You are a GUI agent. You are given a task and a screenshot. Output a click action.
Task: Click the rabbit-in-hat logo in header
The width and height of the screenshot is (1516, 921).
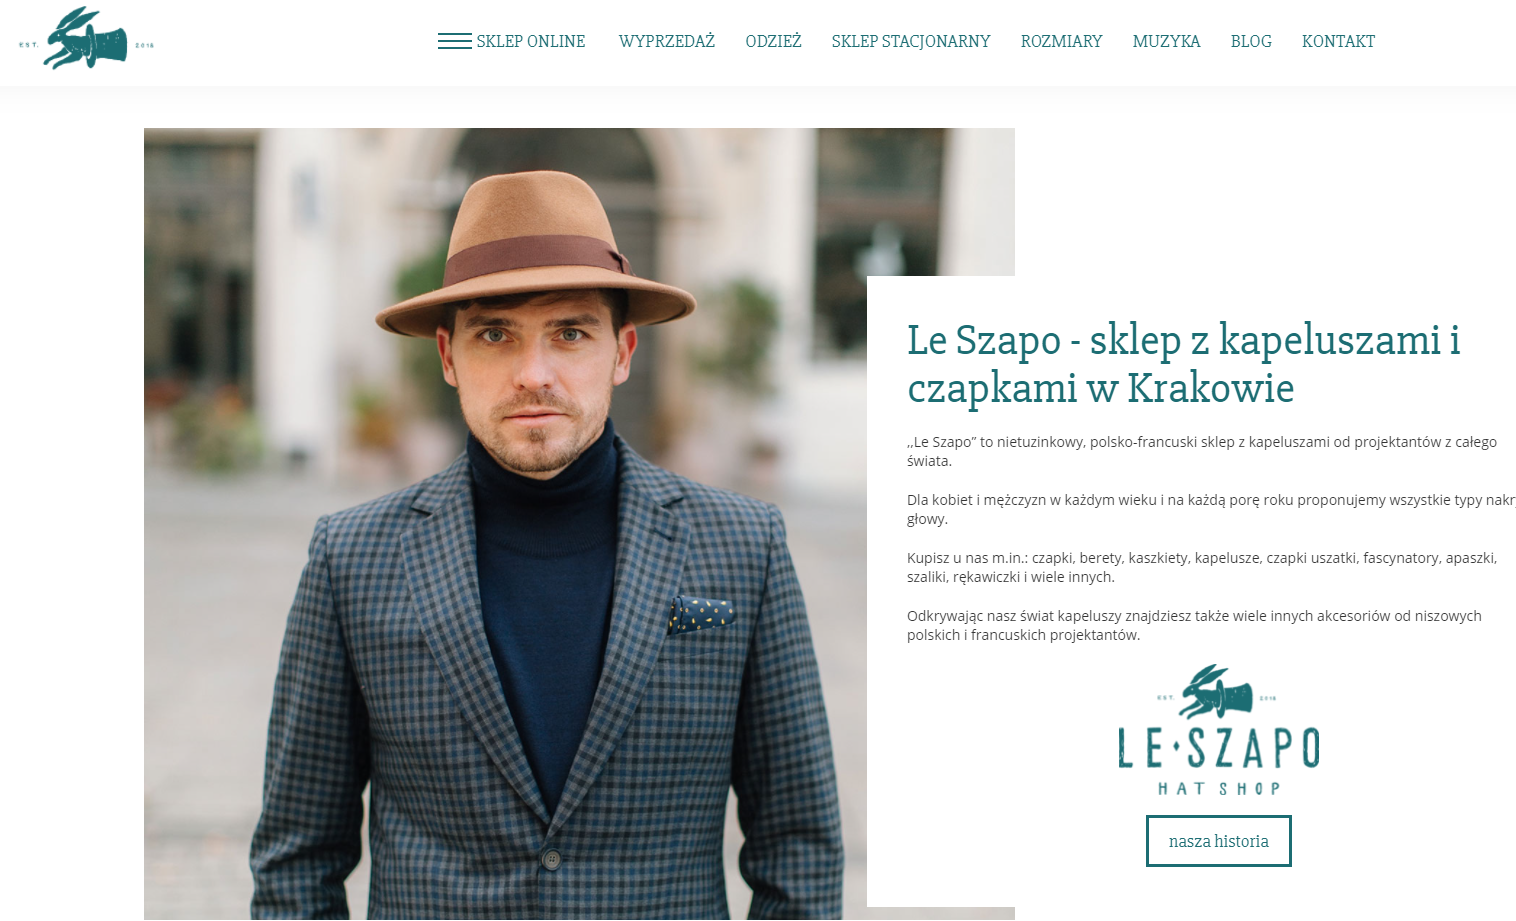coord(86,39)
